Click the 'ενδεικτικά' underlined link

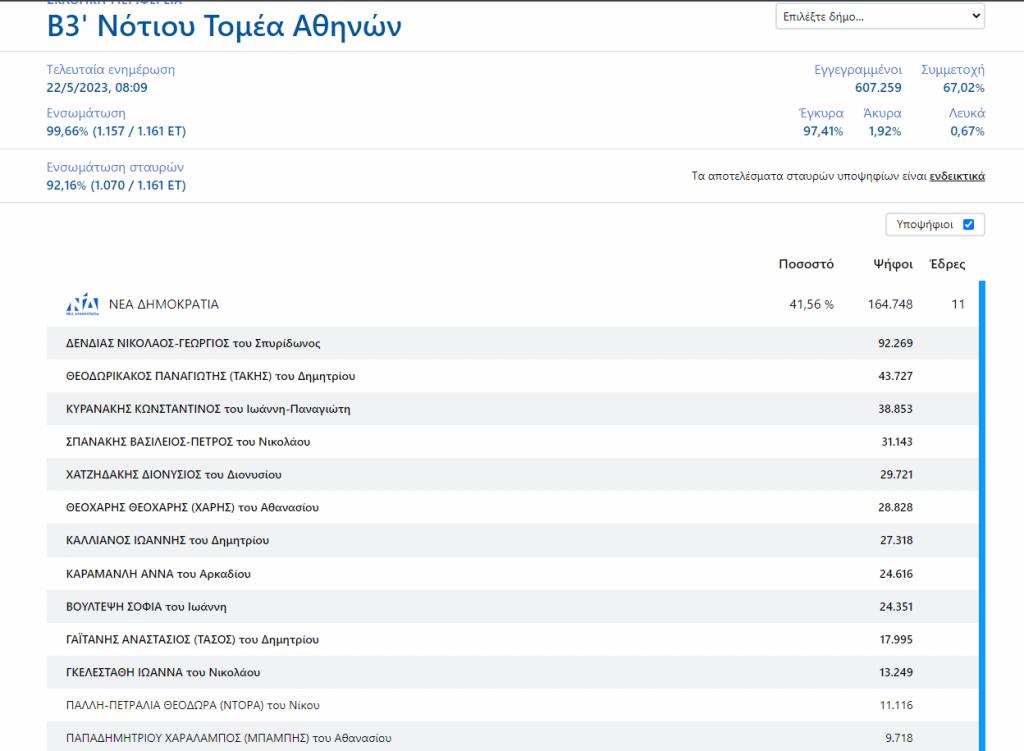pyautogui.click(x=957, y=177)
